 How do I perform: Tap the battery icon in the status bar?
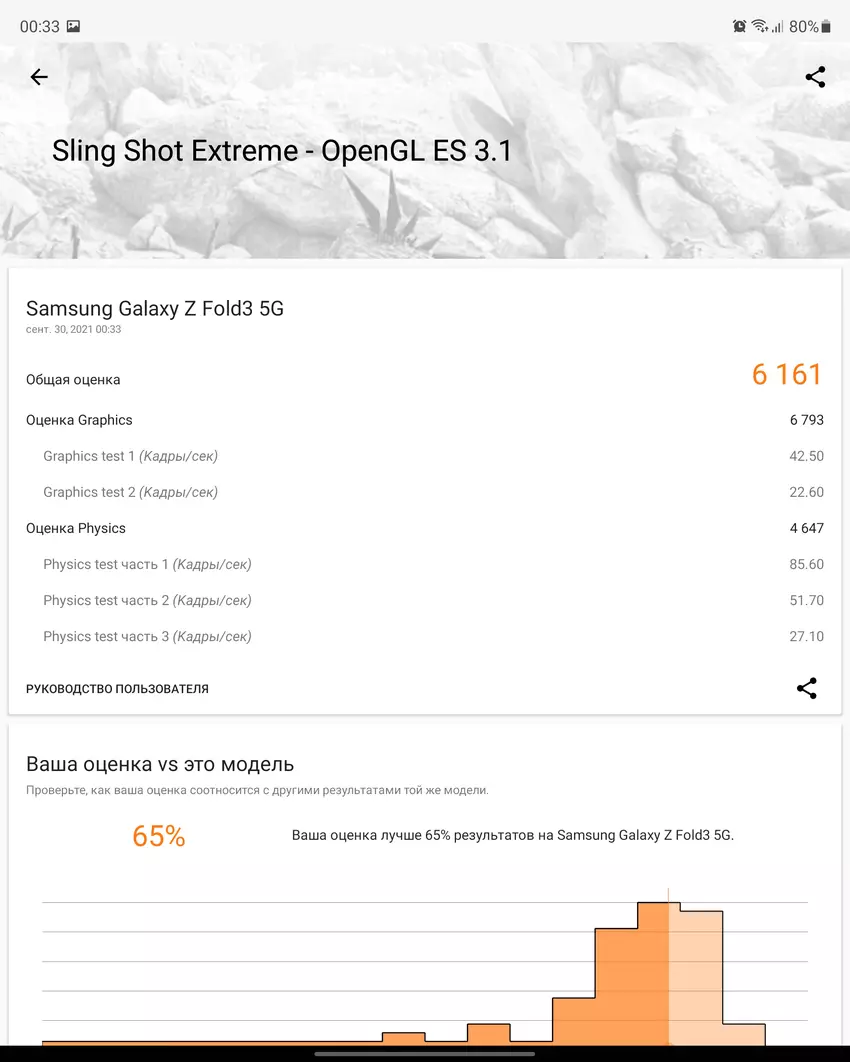[x=826, y=27]
